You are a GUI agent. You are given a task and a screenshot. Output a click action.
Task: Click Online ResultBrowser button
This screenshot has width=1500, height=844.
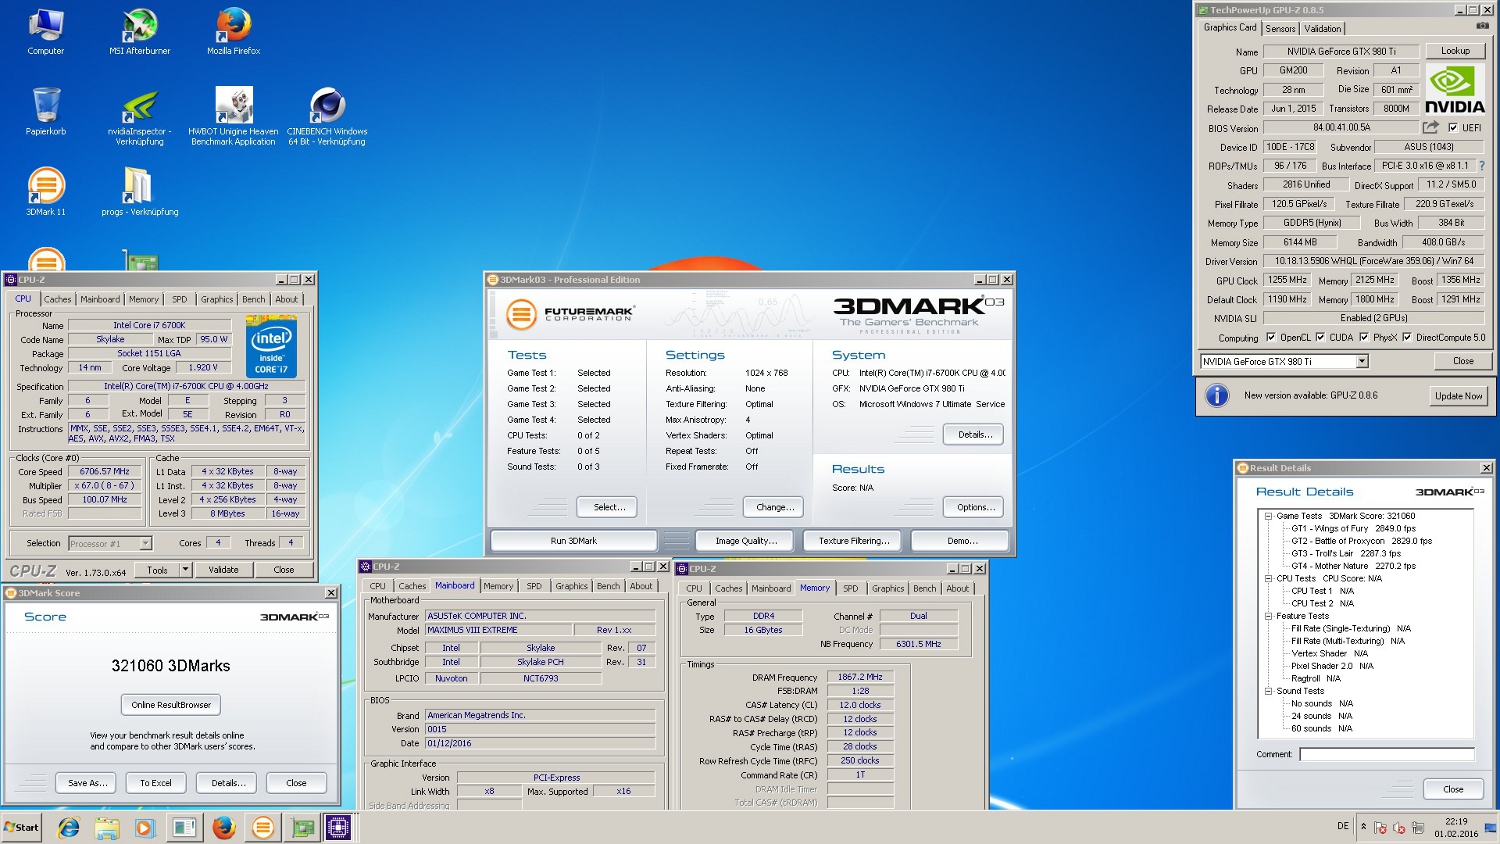point(171,704)
